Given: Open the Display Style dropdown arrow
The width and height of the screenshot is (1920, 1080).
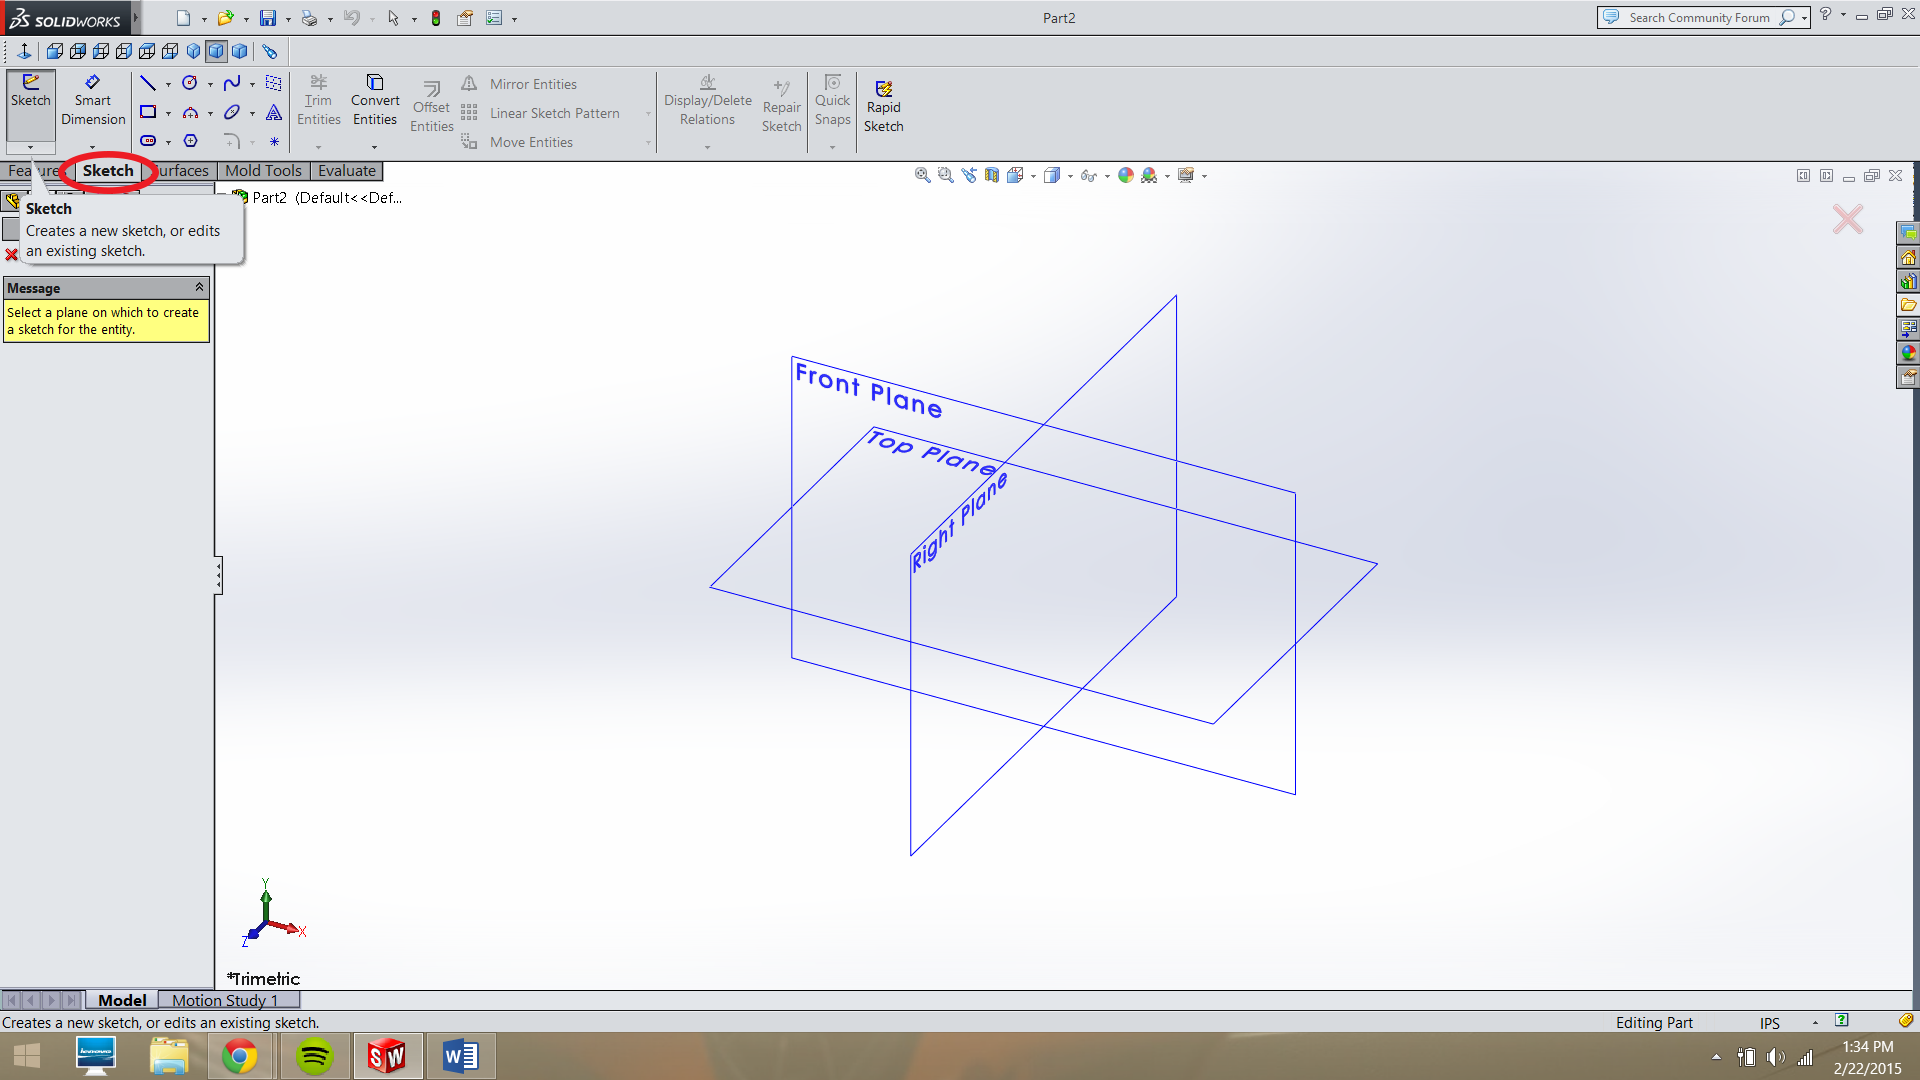Looking at the screenshot, I should [x=1070, y=175].
